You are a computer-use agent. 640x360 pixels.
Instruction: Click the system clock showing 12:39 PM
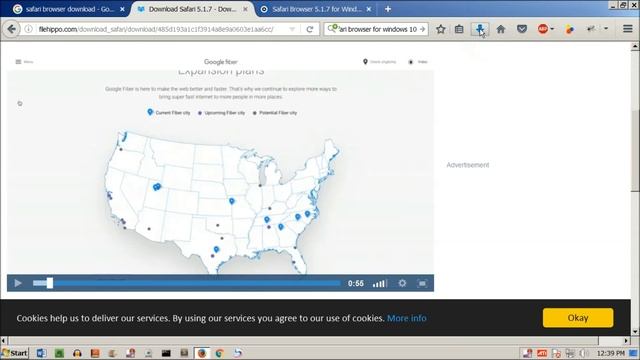[611, 353]
